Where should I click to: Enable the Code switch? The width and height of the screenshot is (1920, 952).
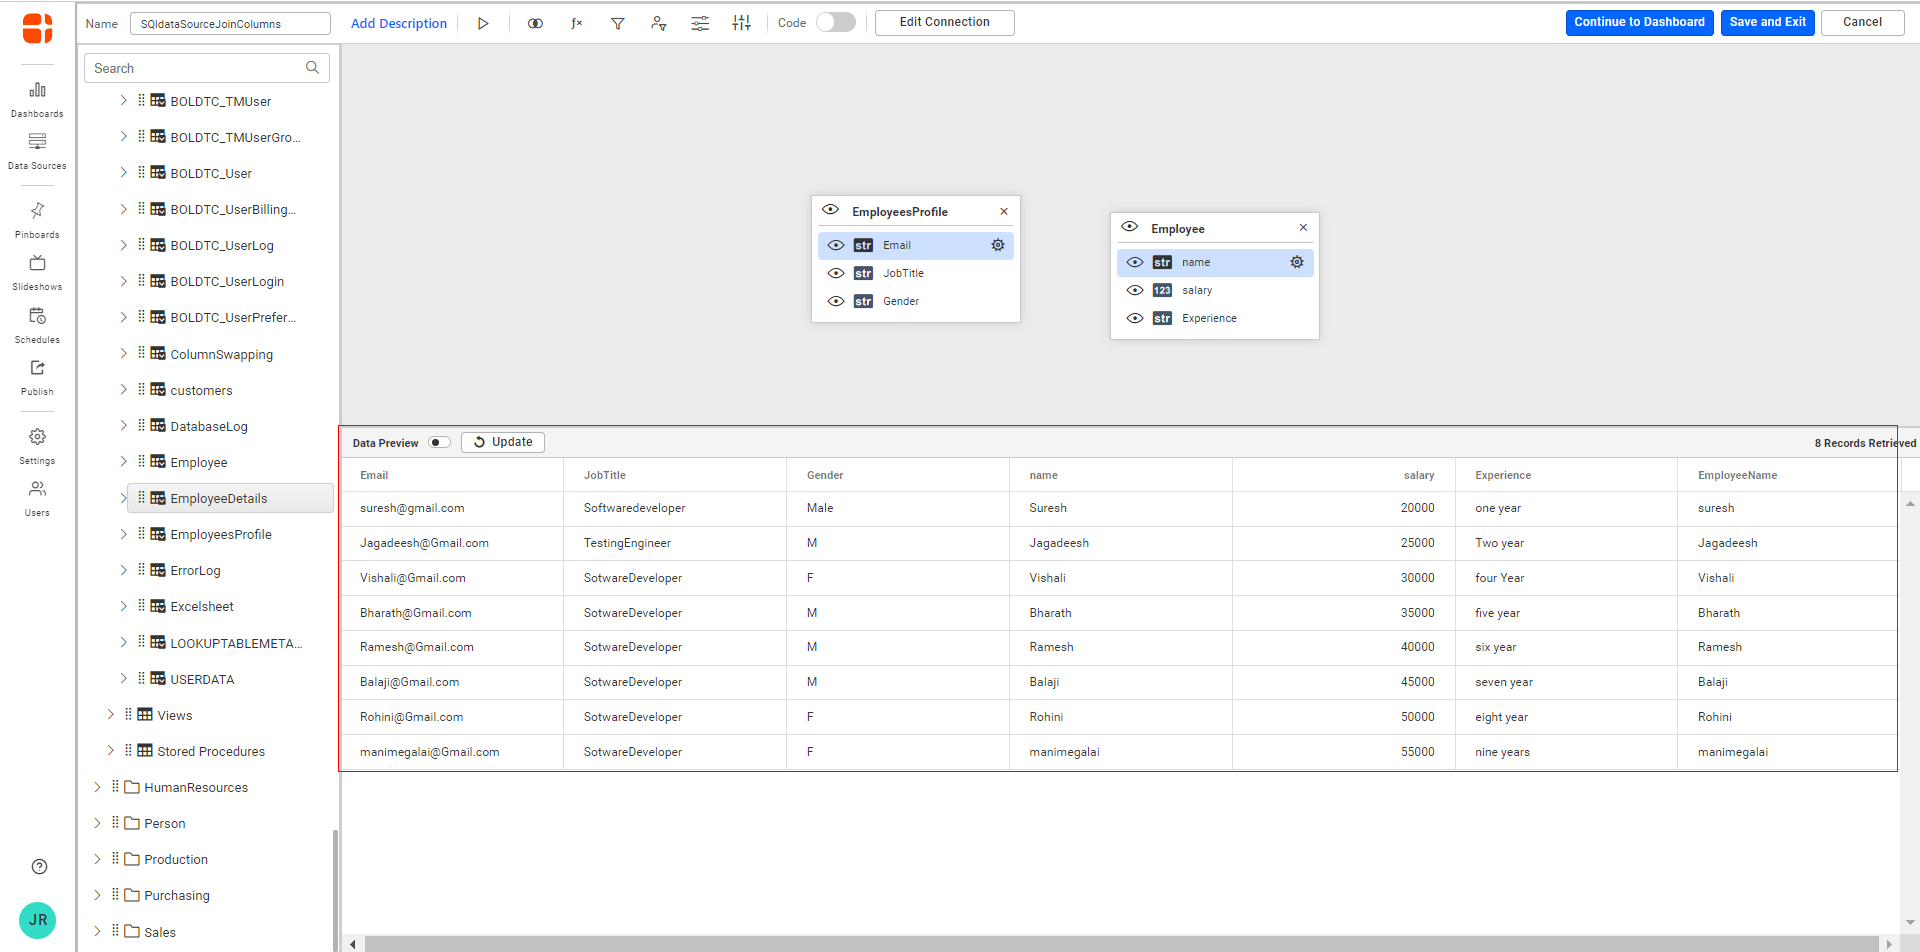coord(836,22)
